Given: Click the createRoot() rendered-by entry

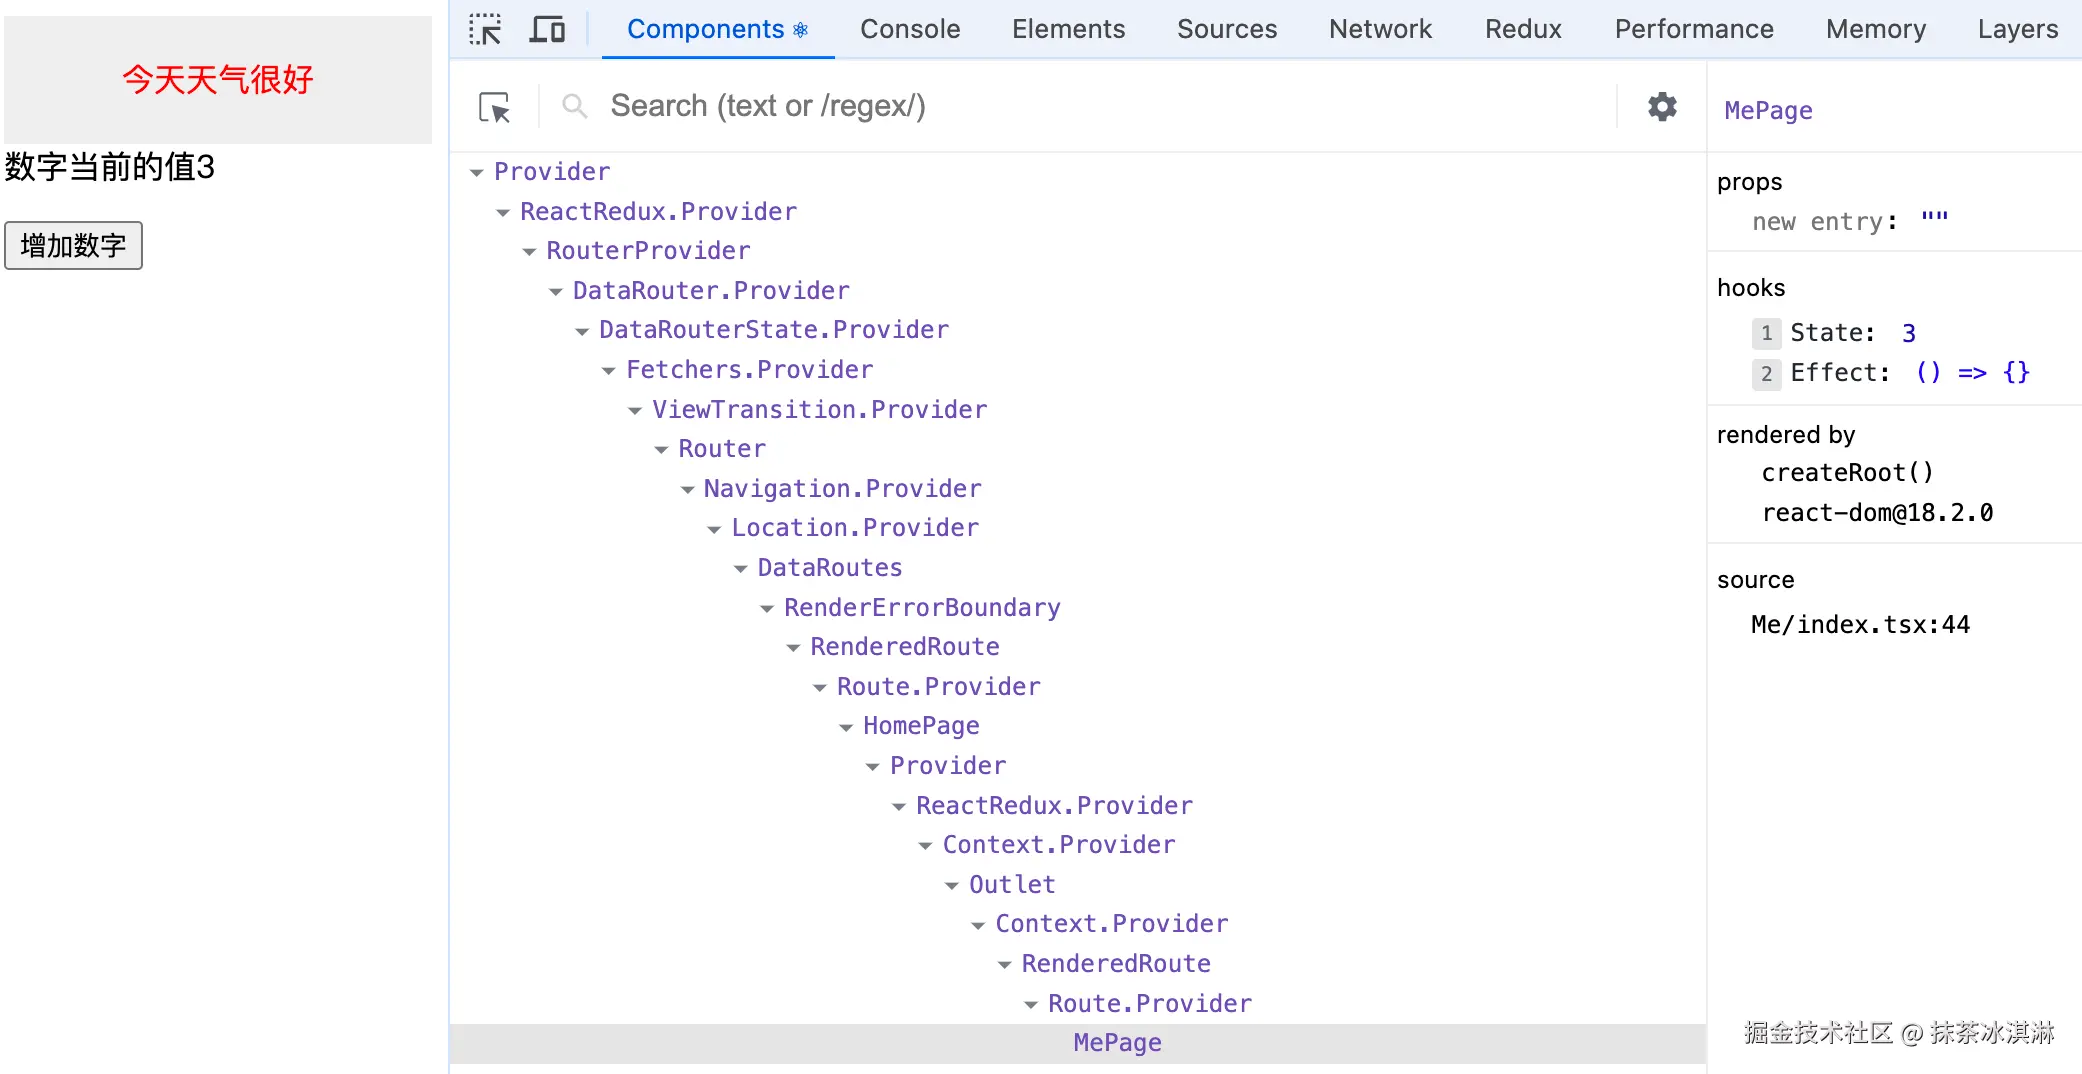Looking at the screenshot, I should pos(1847,472).
